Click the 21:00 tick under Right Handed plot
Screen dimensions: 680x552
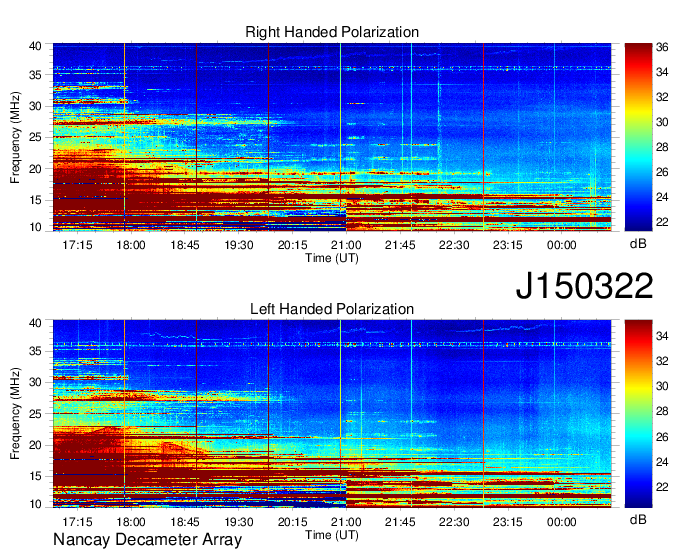(346, 245)
